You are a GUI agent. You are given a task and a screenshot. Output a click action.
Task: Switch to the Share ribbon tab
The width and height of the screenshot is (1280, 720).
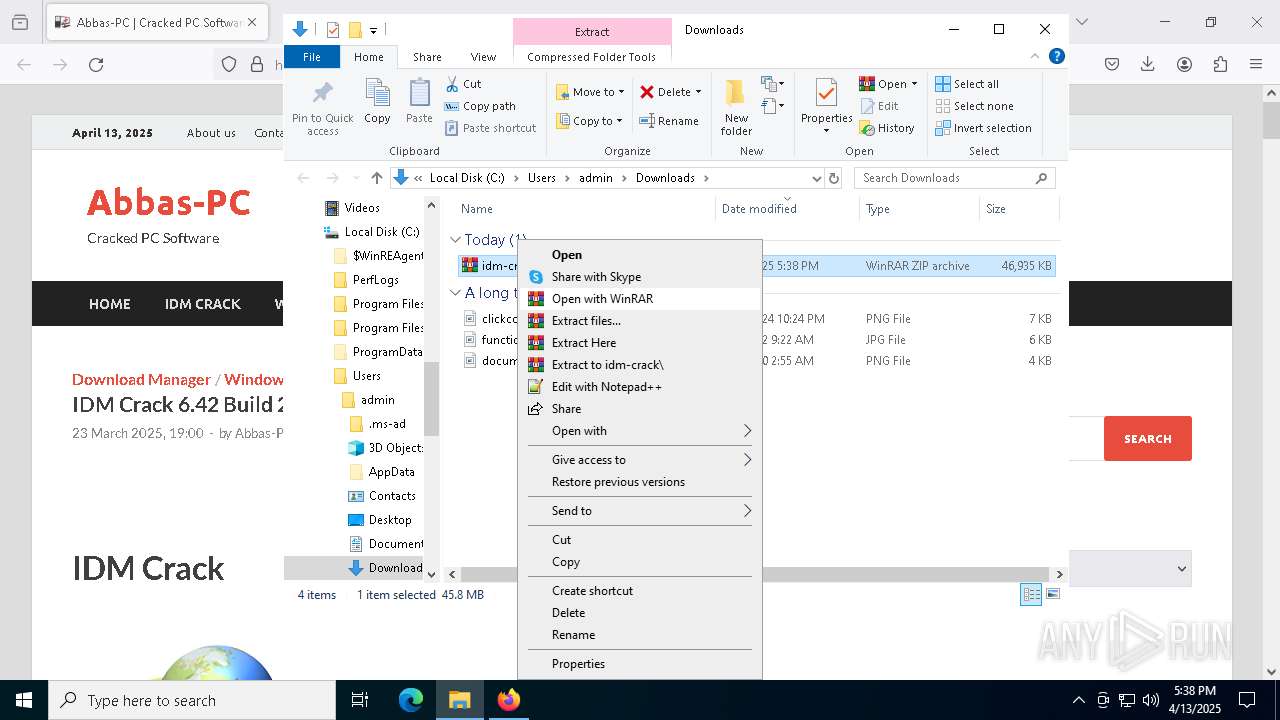click(427, 57)
